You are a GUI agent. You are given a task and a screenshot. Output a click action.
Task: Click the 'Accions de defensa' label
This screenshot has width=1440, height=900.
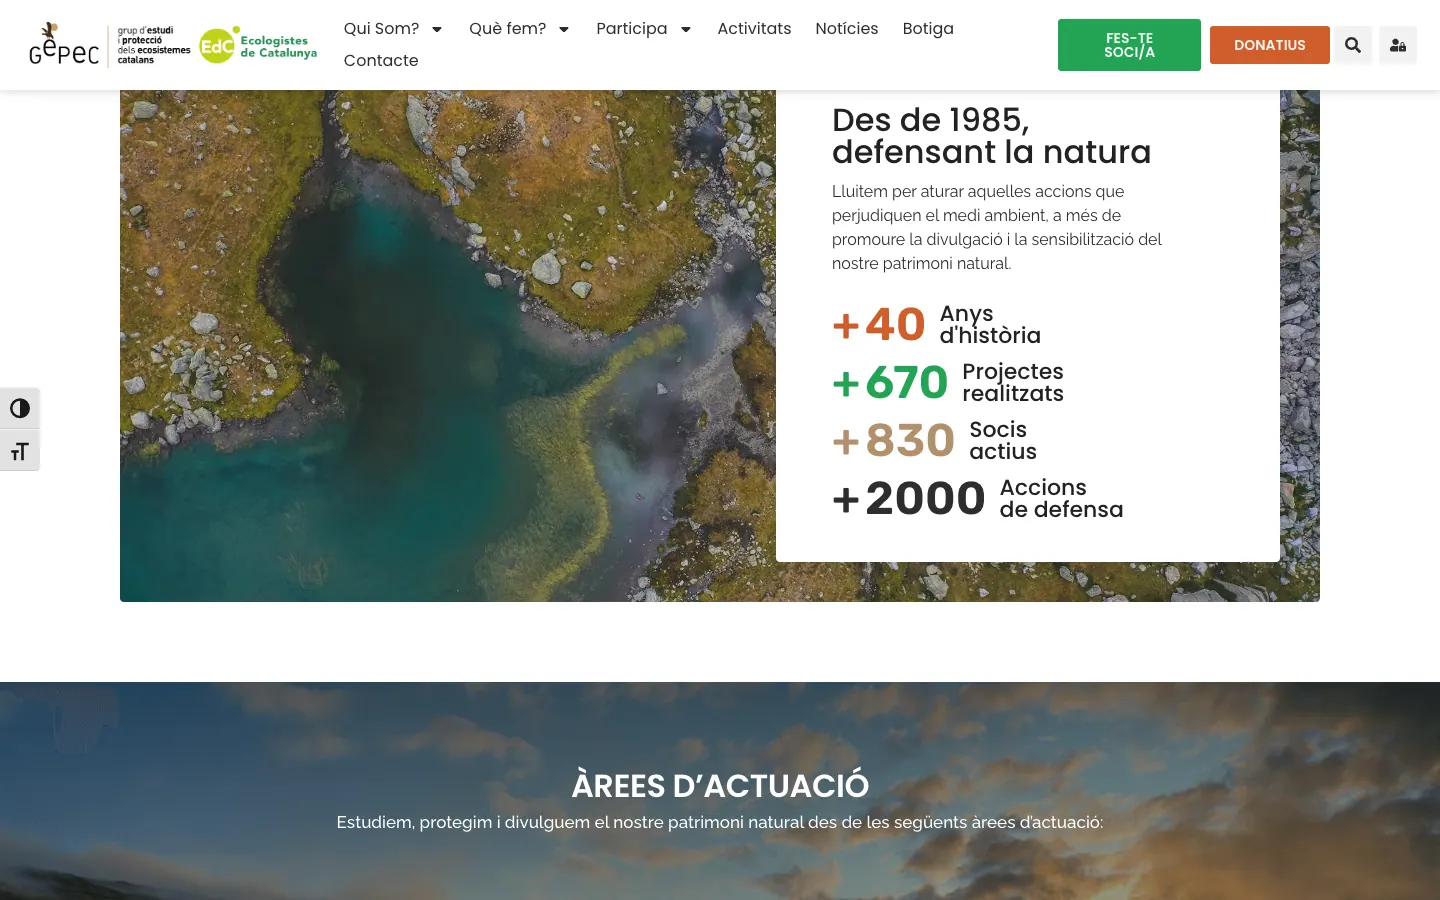tap(1061, 499)
